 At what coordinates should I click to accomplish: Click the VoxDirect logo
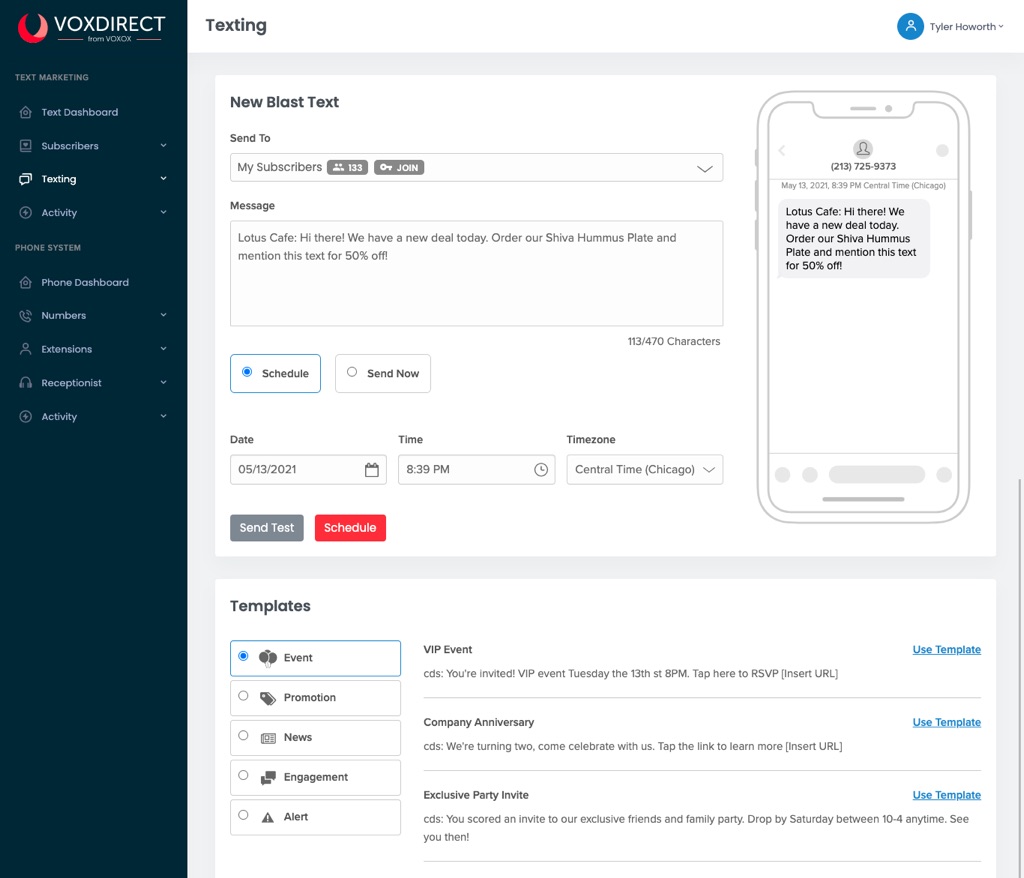click(x=92, y=27)
